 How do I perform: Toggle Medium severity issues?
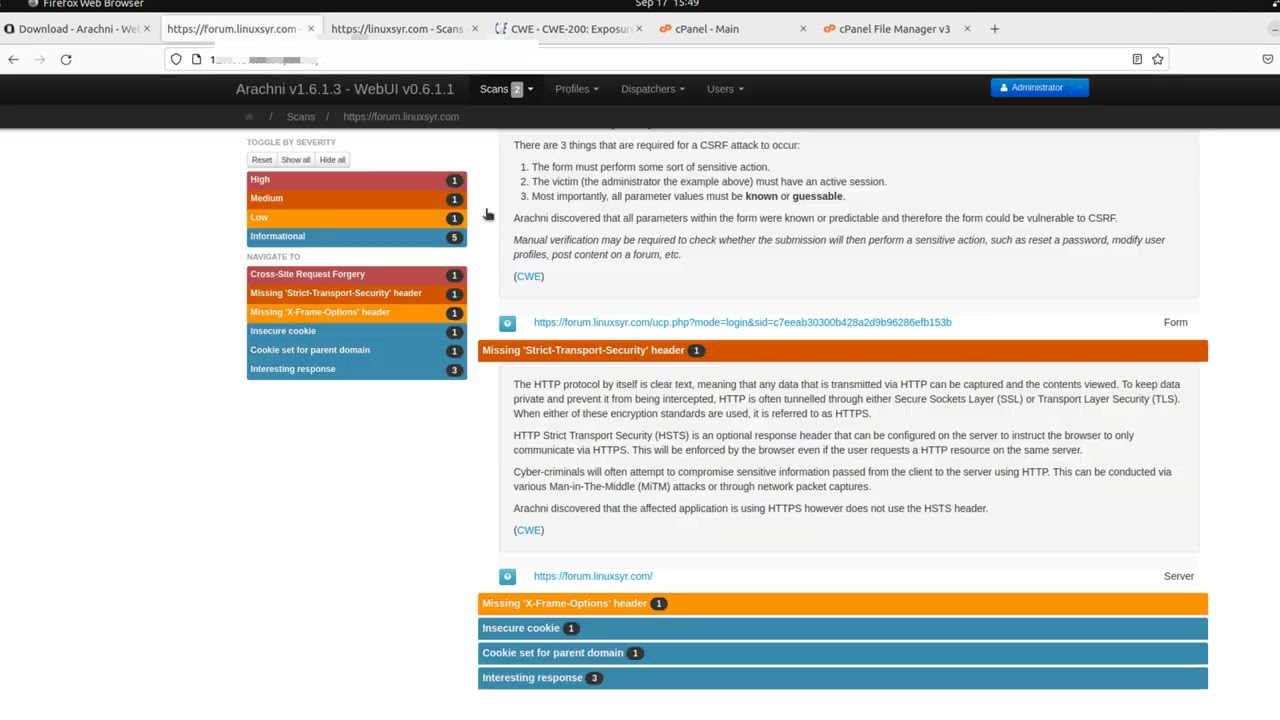tap(357, 199)
